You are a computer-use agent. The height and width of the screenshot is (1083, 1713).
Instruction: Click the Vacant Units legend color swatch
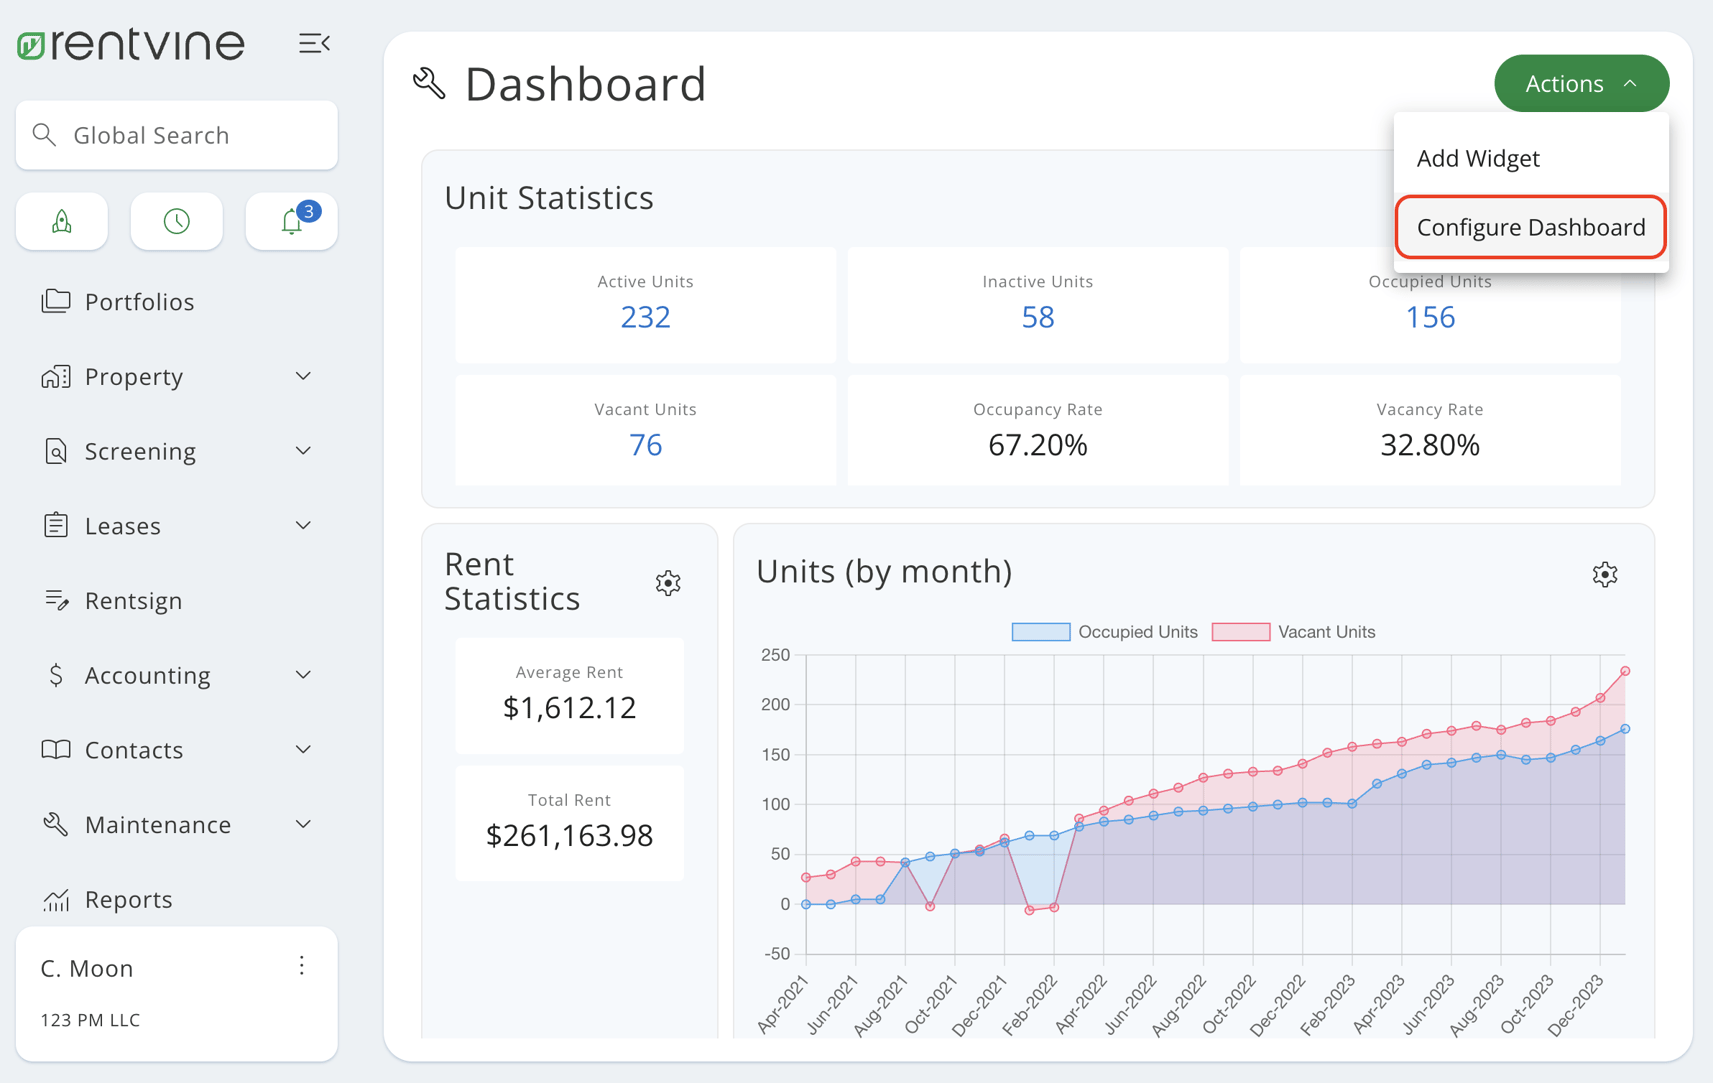(1240, 631)
